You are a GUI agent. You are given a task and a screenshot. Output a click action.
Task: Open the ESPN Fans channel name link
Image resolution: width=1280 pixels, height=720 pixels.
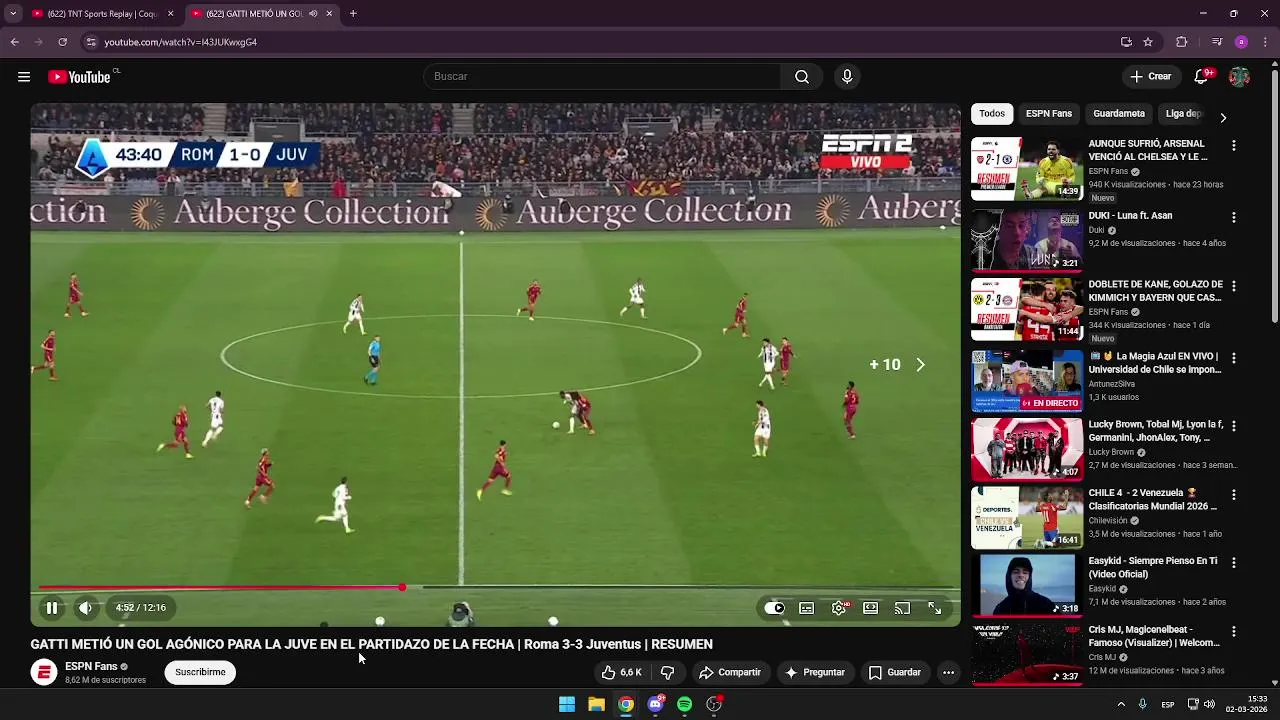91,666
